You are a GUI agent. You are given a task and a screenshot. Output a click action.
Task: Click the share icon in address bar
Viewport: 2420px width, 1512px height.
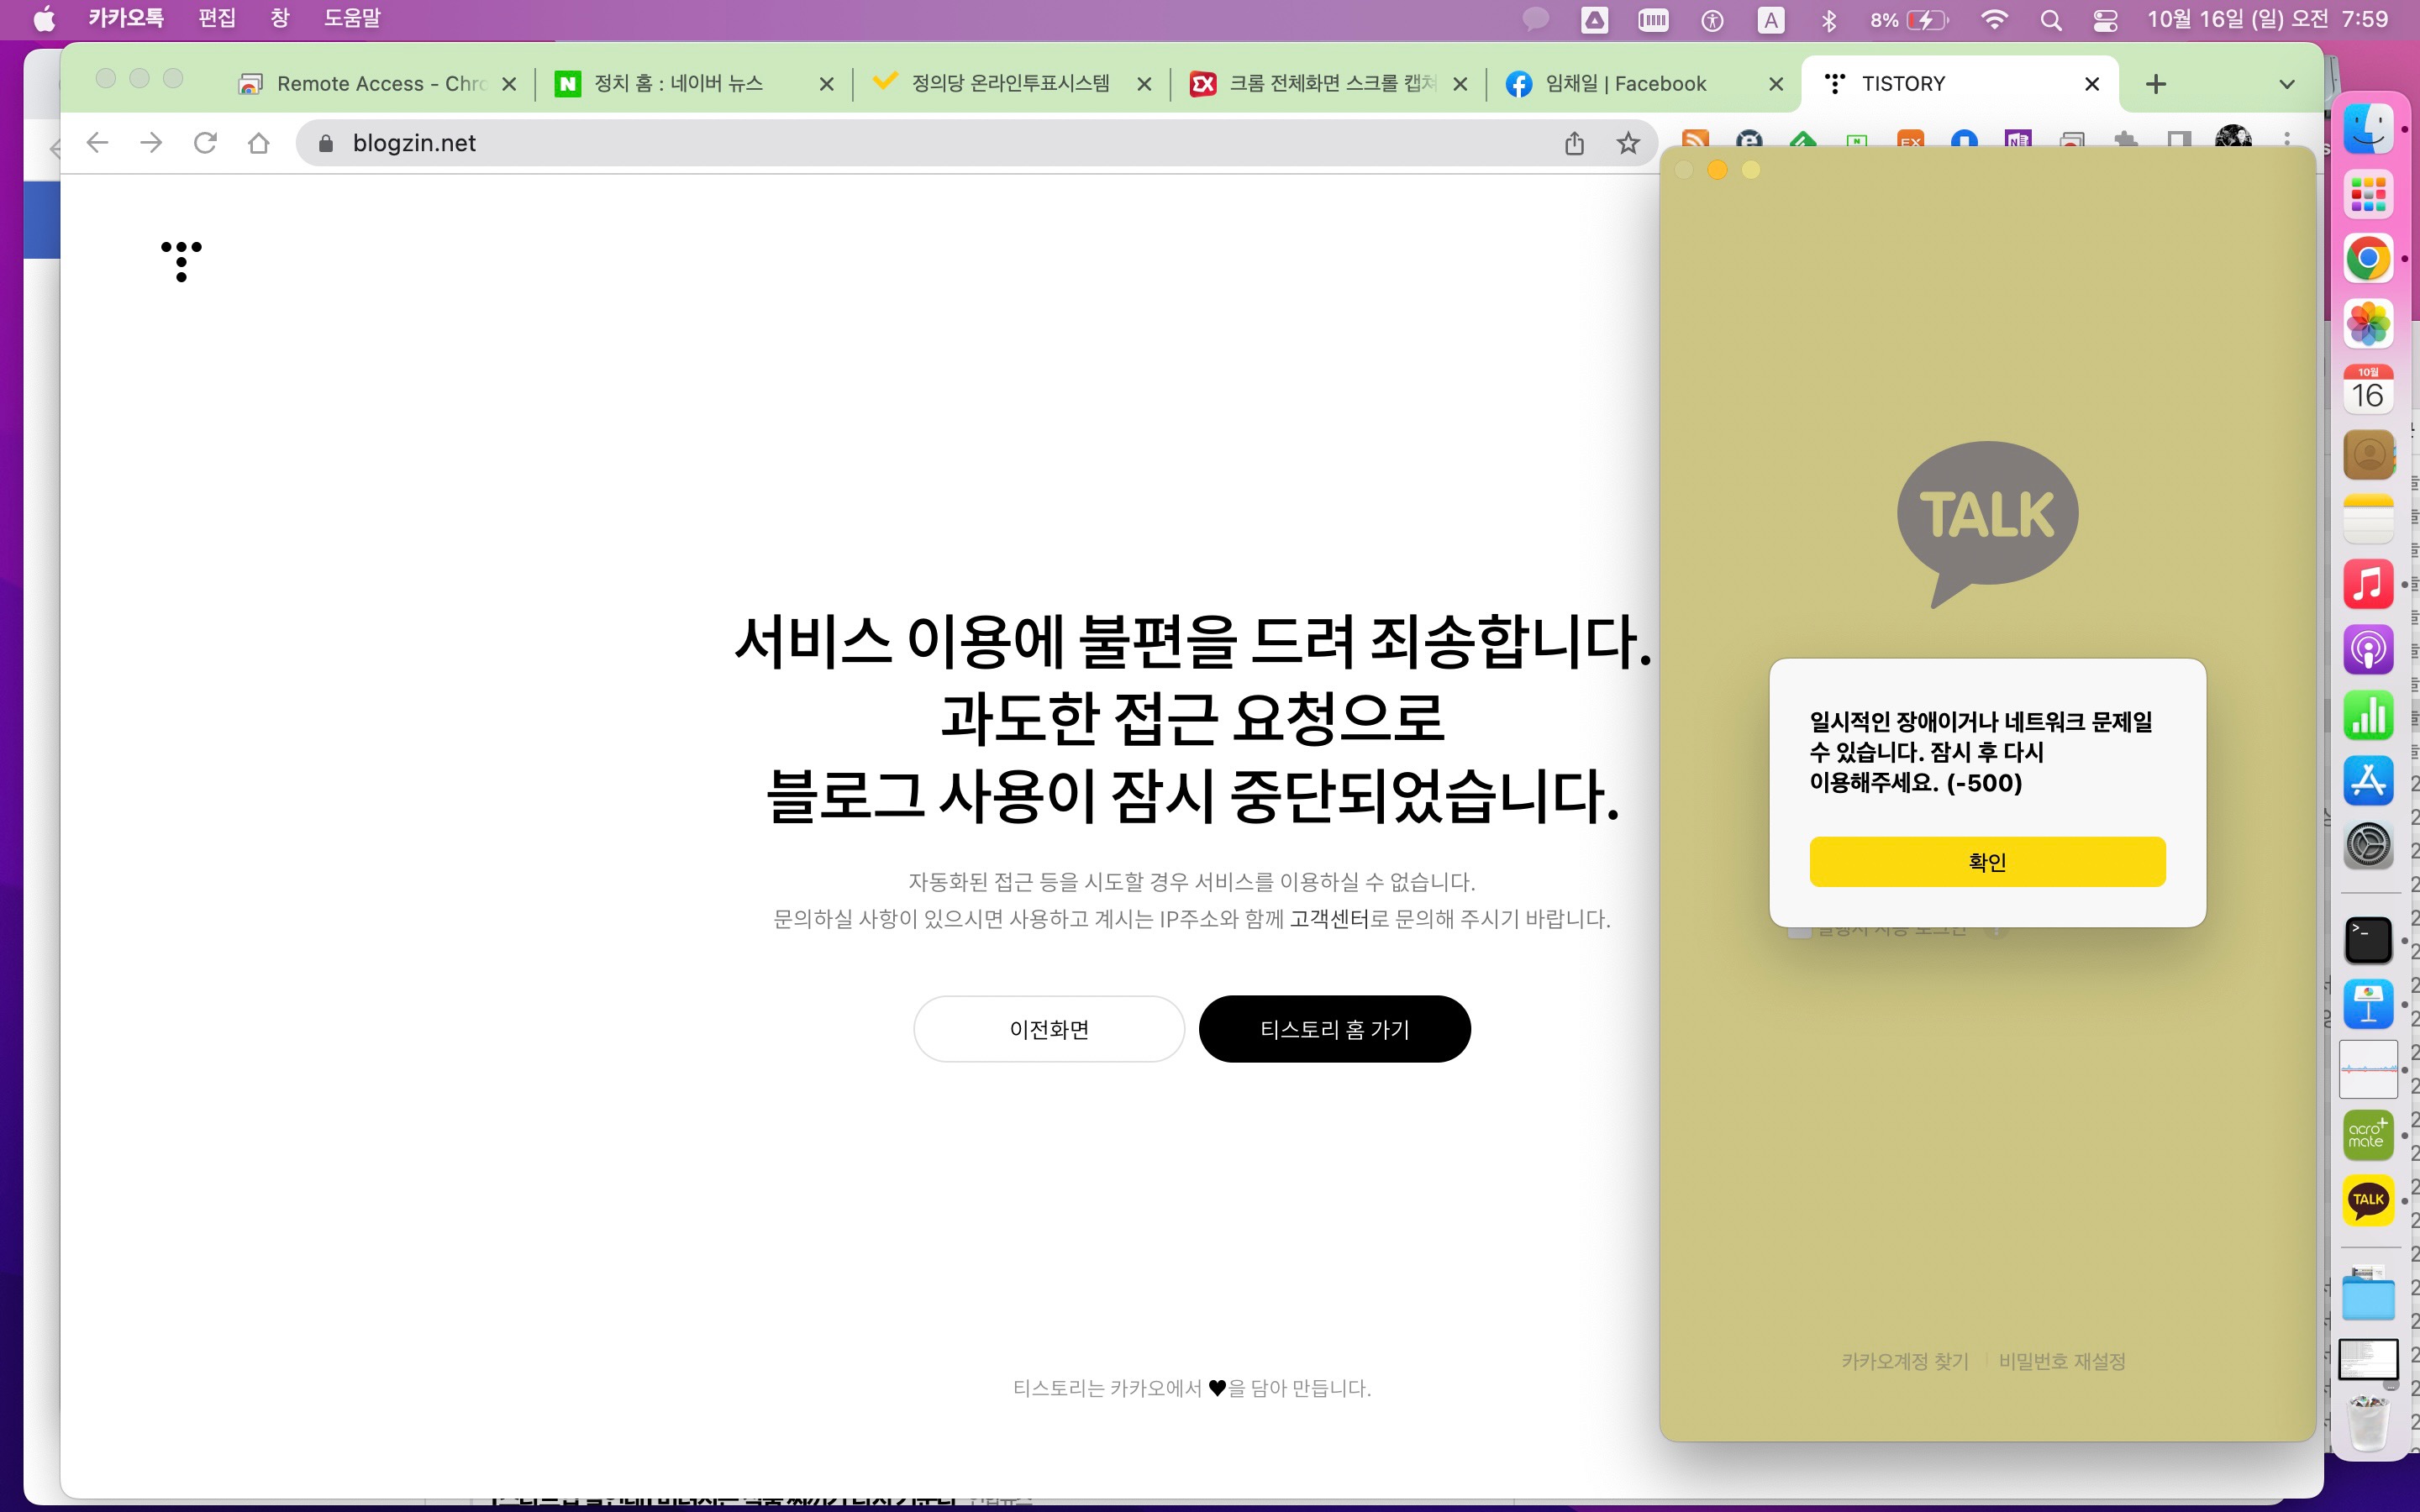click(x=1574, y=143)
